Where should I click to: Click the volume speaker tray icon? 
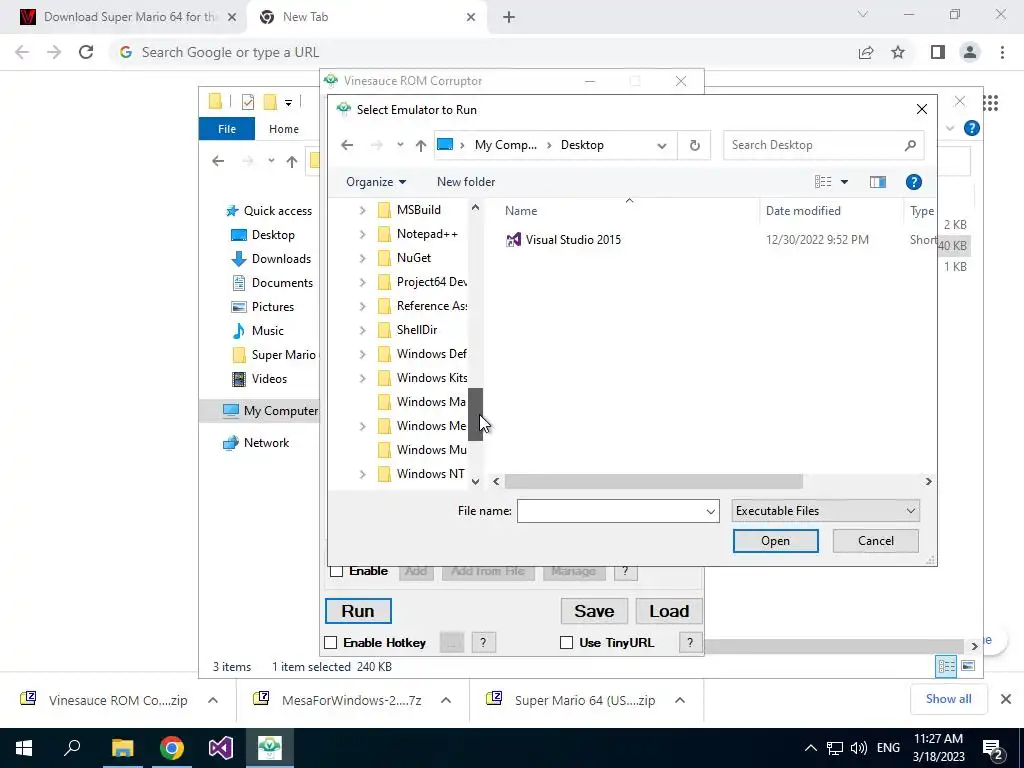(859, 748)
